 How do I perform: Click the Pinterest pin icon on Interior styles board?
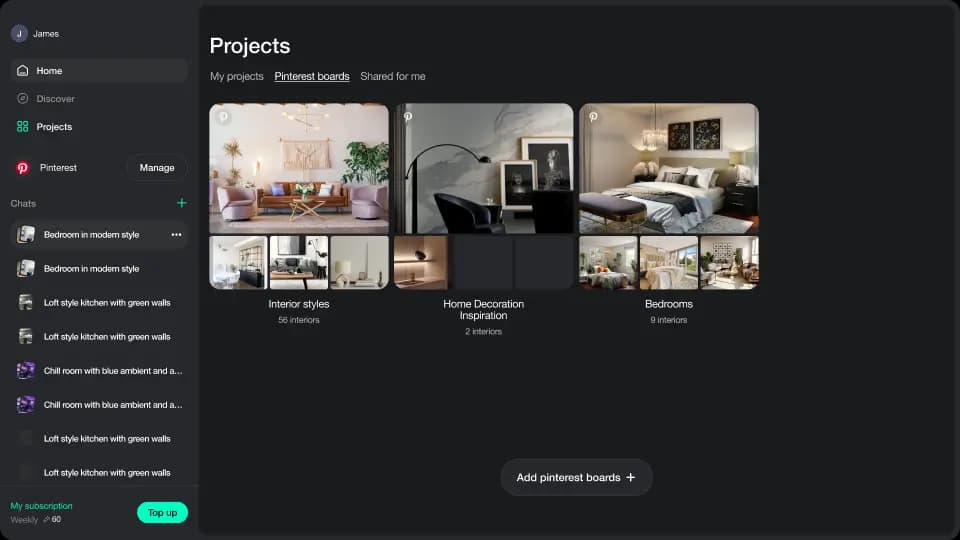point(223,116)
